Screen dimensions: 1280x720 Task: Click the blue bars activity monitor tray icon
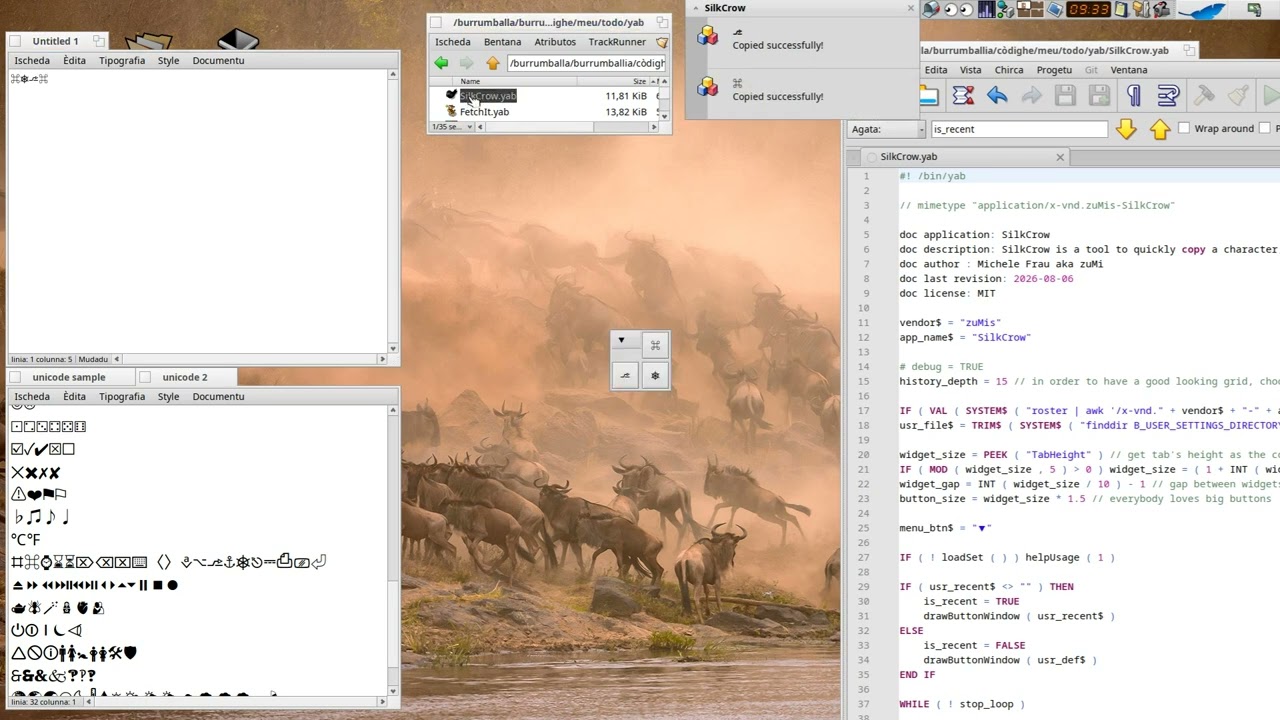pyautogui.click(x=987, y=9)
